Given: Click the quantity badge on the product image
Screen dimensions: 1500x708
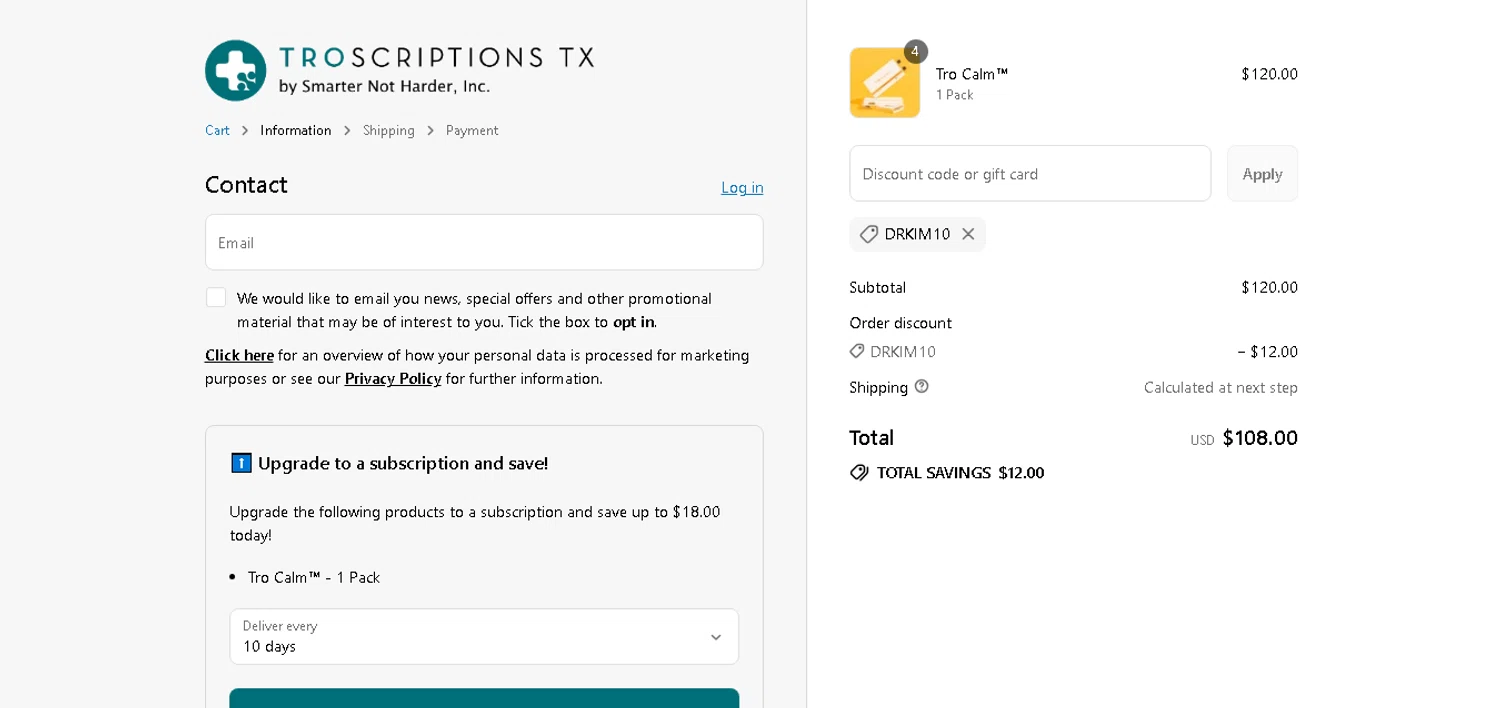Looking at the screenshot, I should point(915,51).
